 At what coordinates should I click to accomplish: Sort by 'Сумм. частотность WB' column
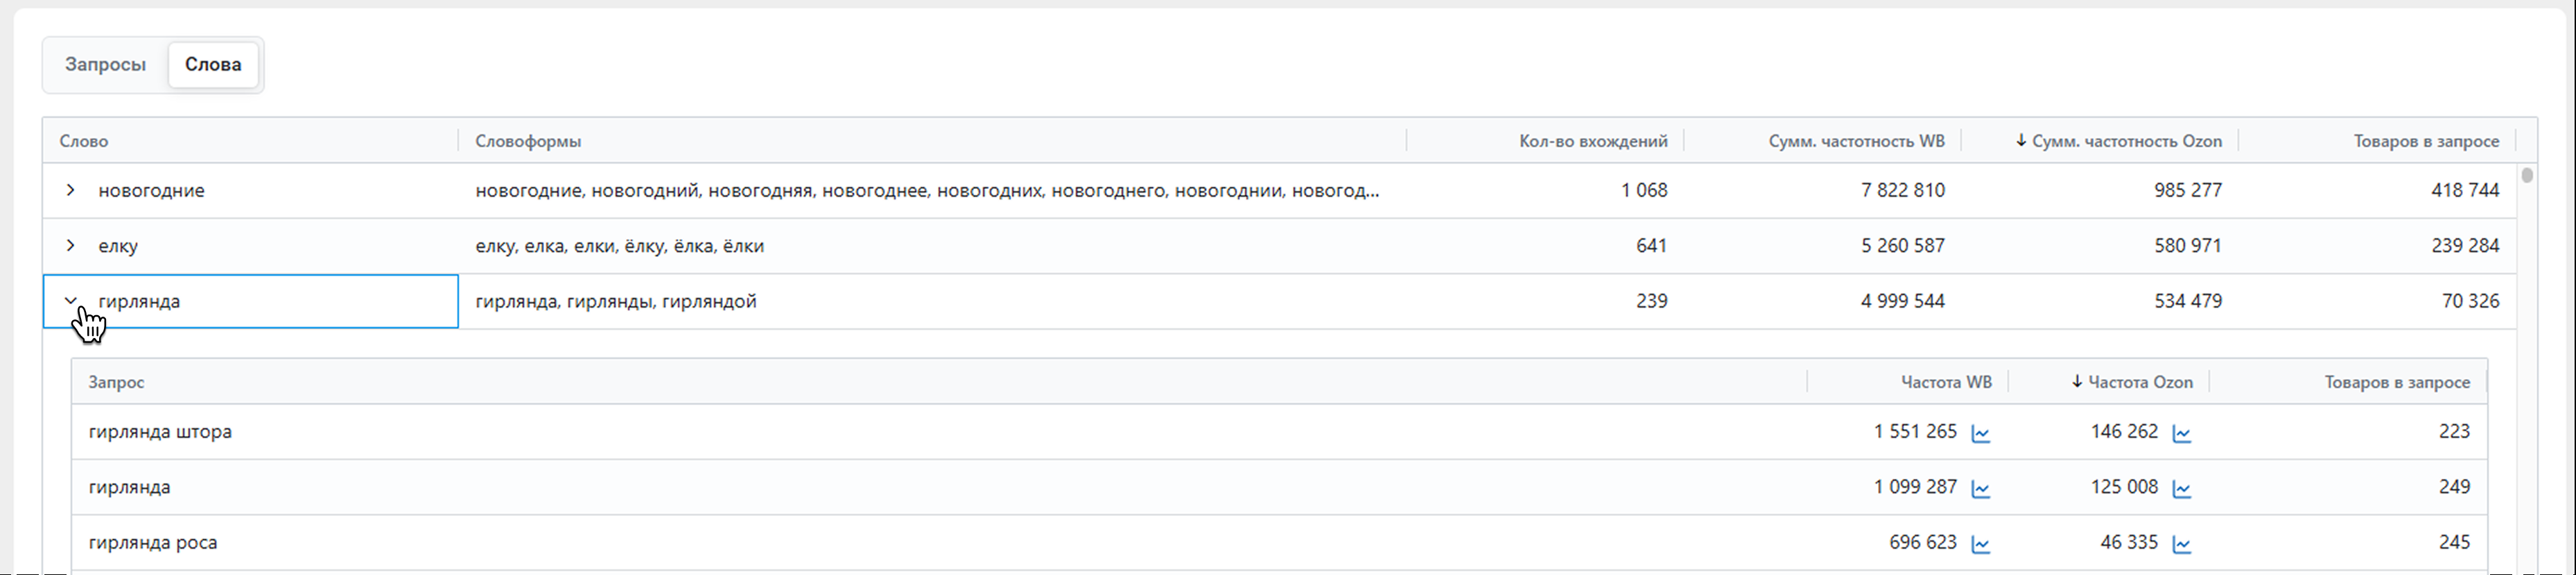coord(1856,141)
